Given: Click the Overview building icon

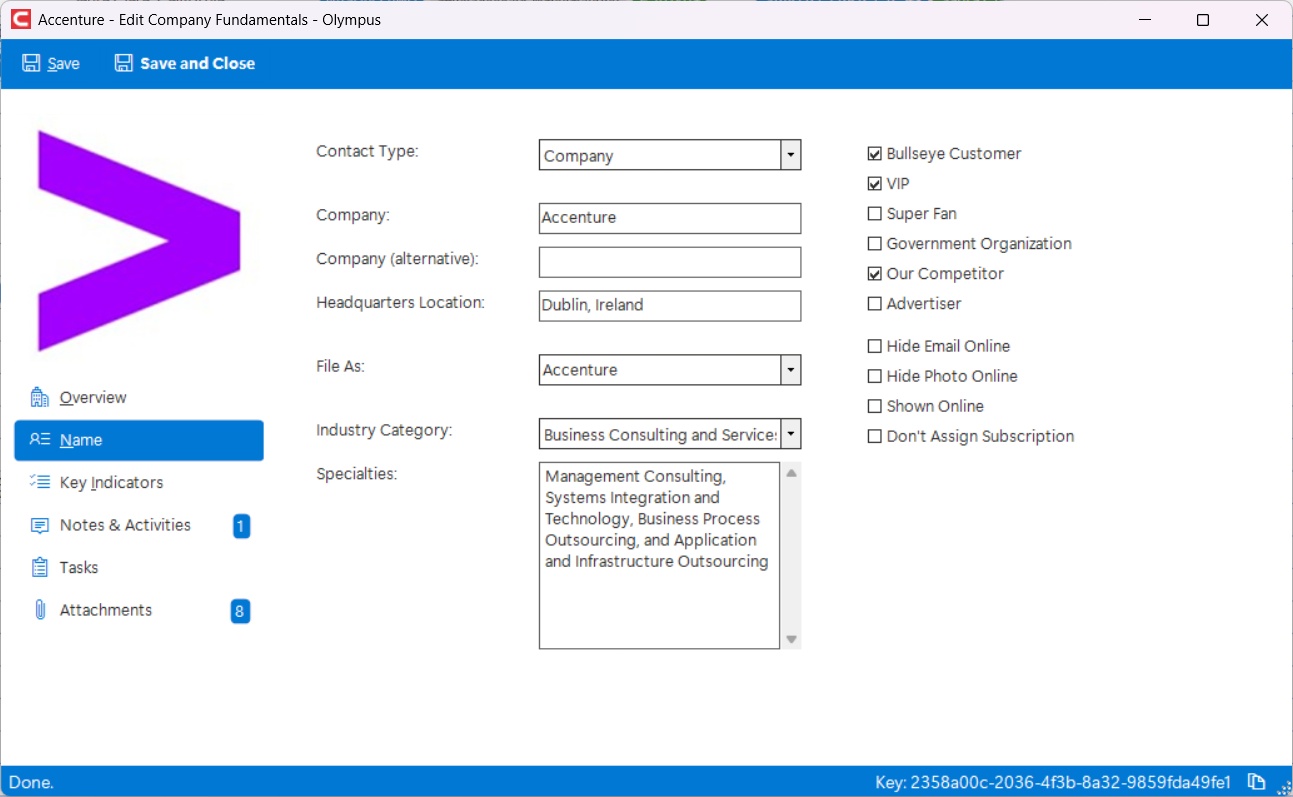Looking at the screenshot, I should (40, 398).
